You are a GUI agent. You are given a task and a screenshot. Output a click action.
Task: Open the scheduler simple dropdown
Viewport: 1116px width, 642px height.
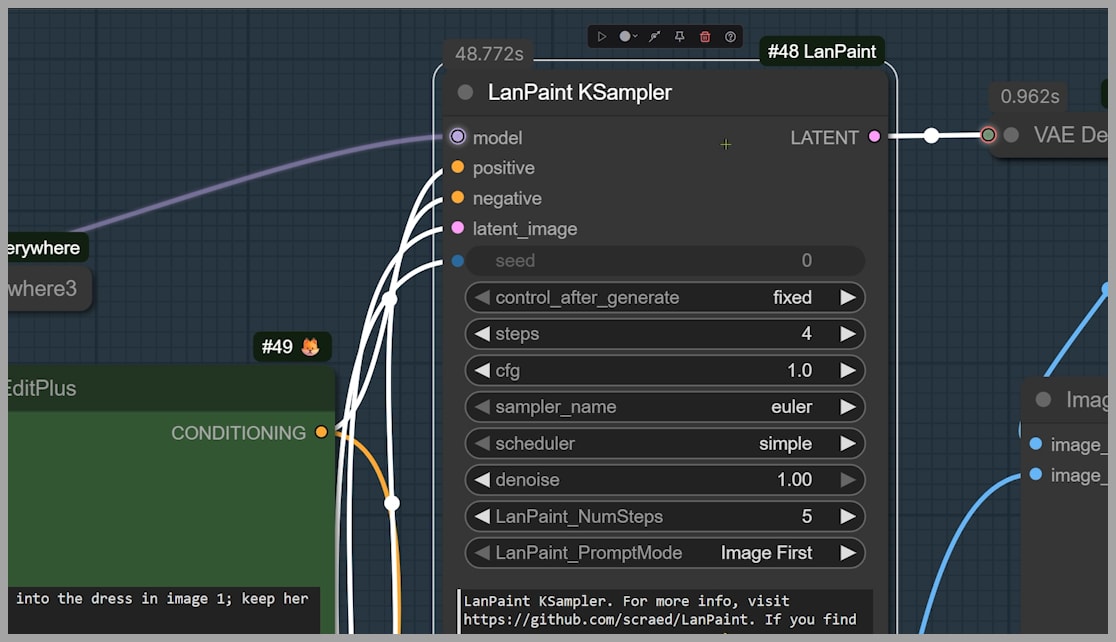pos(664,443)
